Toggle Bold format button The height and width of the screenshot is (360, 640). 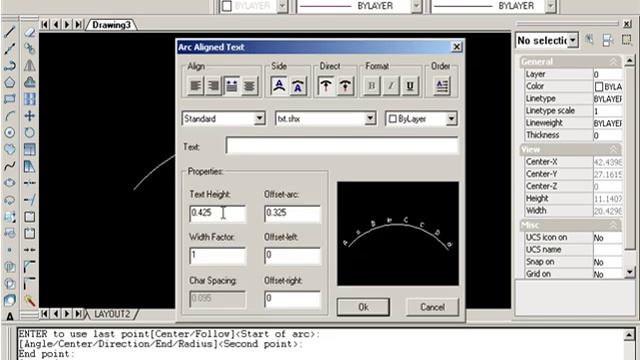[371, 86]
